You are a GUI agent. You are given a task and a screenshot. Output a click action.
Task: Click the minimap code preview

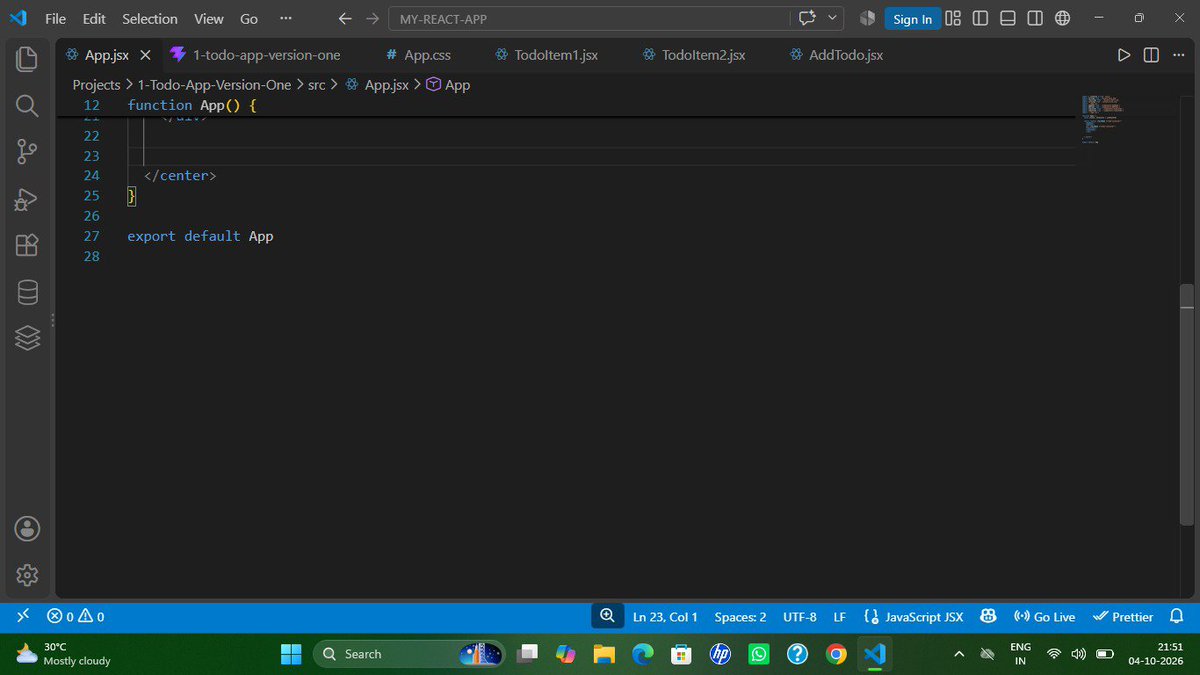1102,119
